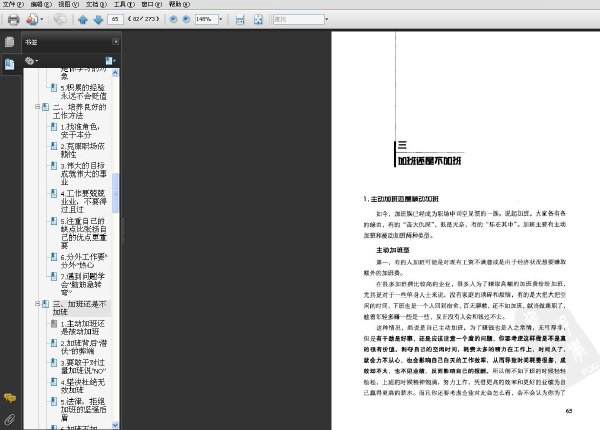Click bookmark page icon beside 2.加班背后
Viewport: 600px width, 430px height.
point(54,343)
